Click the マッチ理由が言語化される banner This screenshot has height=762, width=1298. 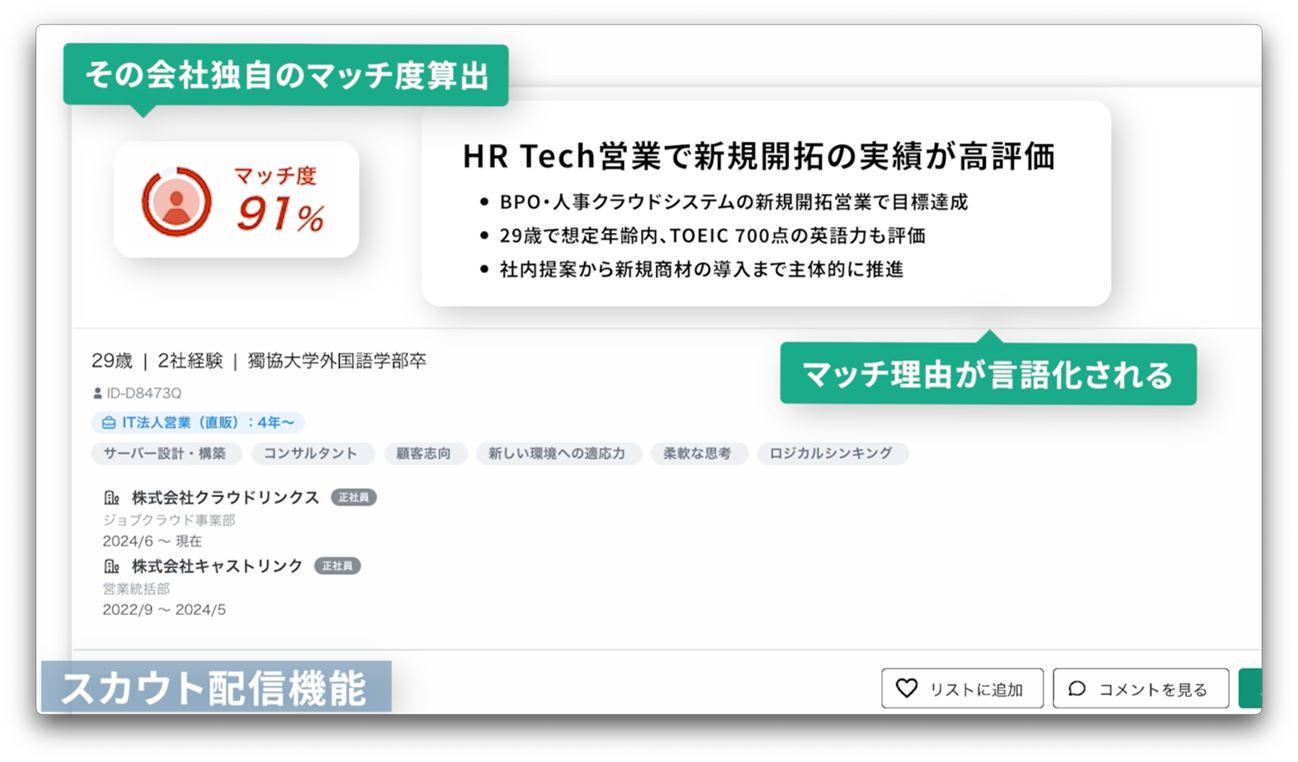pos(987,375)
